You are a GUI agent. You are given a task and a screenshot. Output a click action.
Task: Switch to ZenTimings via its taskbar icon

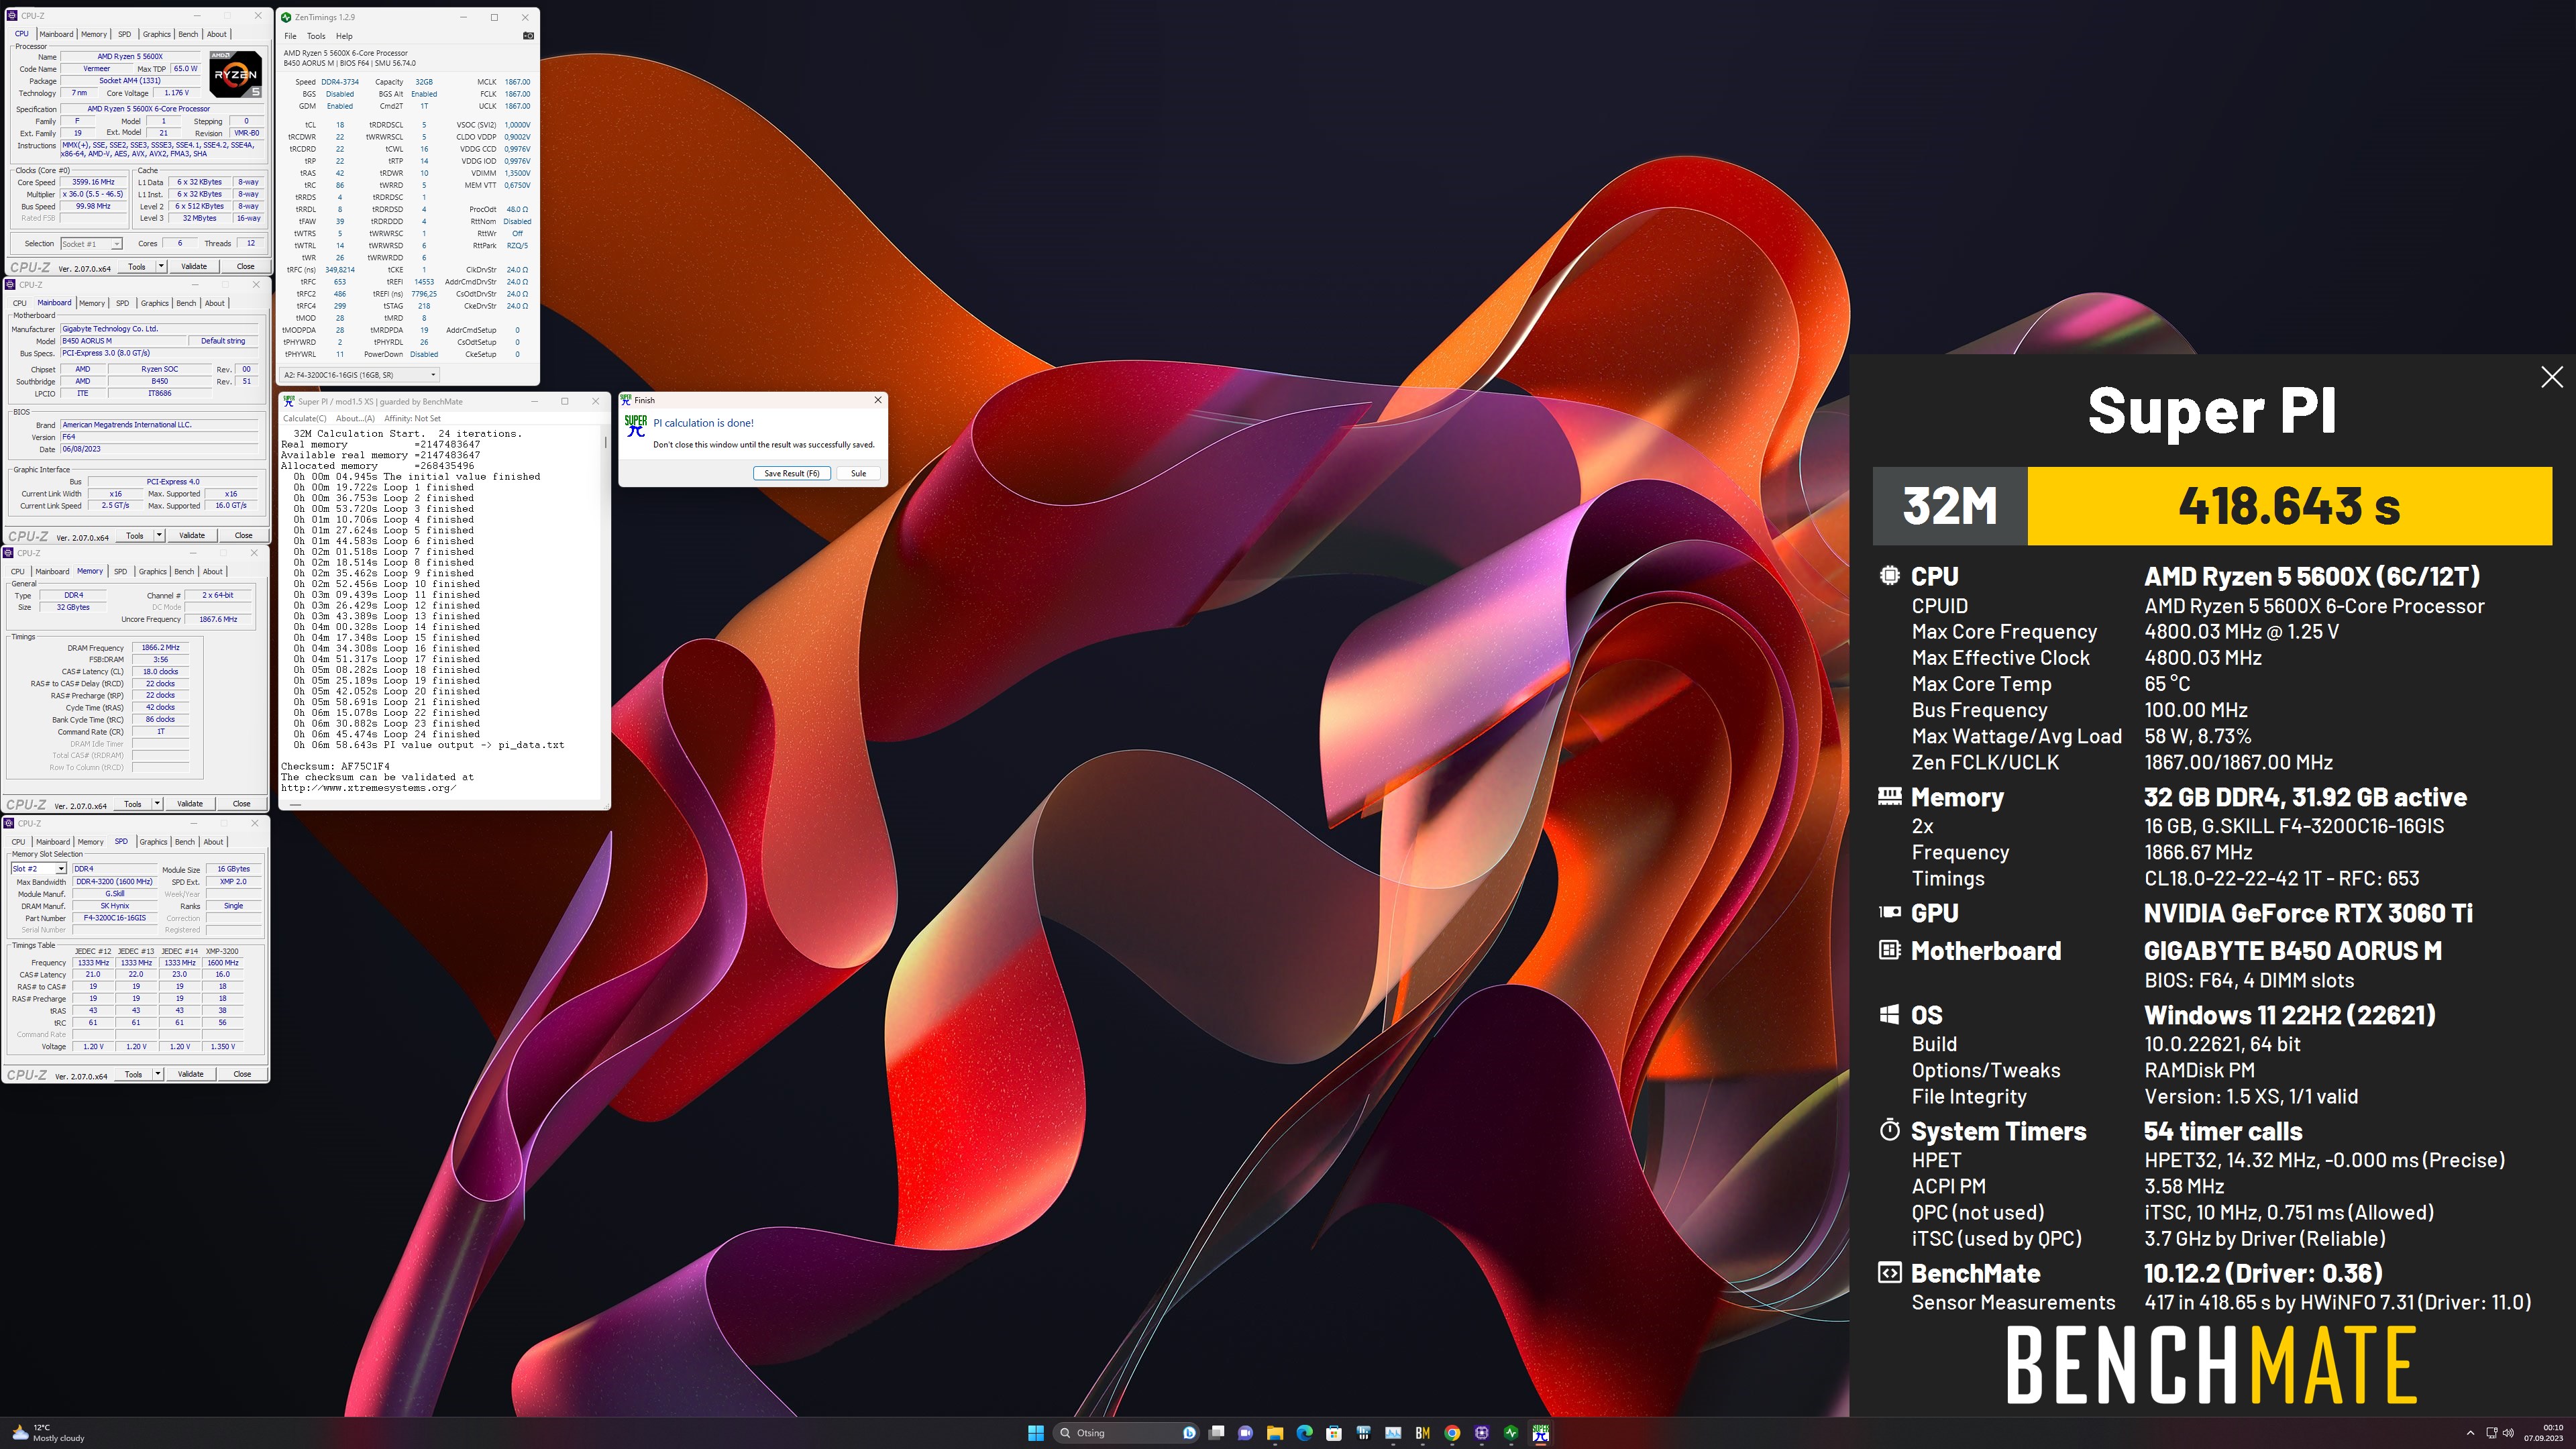click(1511, 1433)
